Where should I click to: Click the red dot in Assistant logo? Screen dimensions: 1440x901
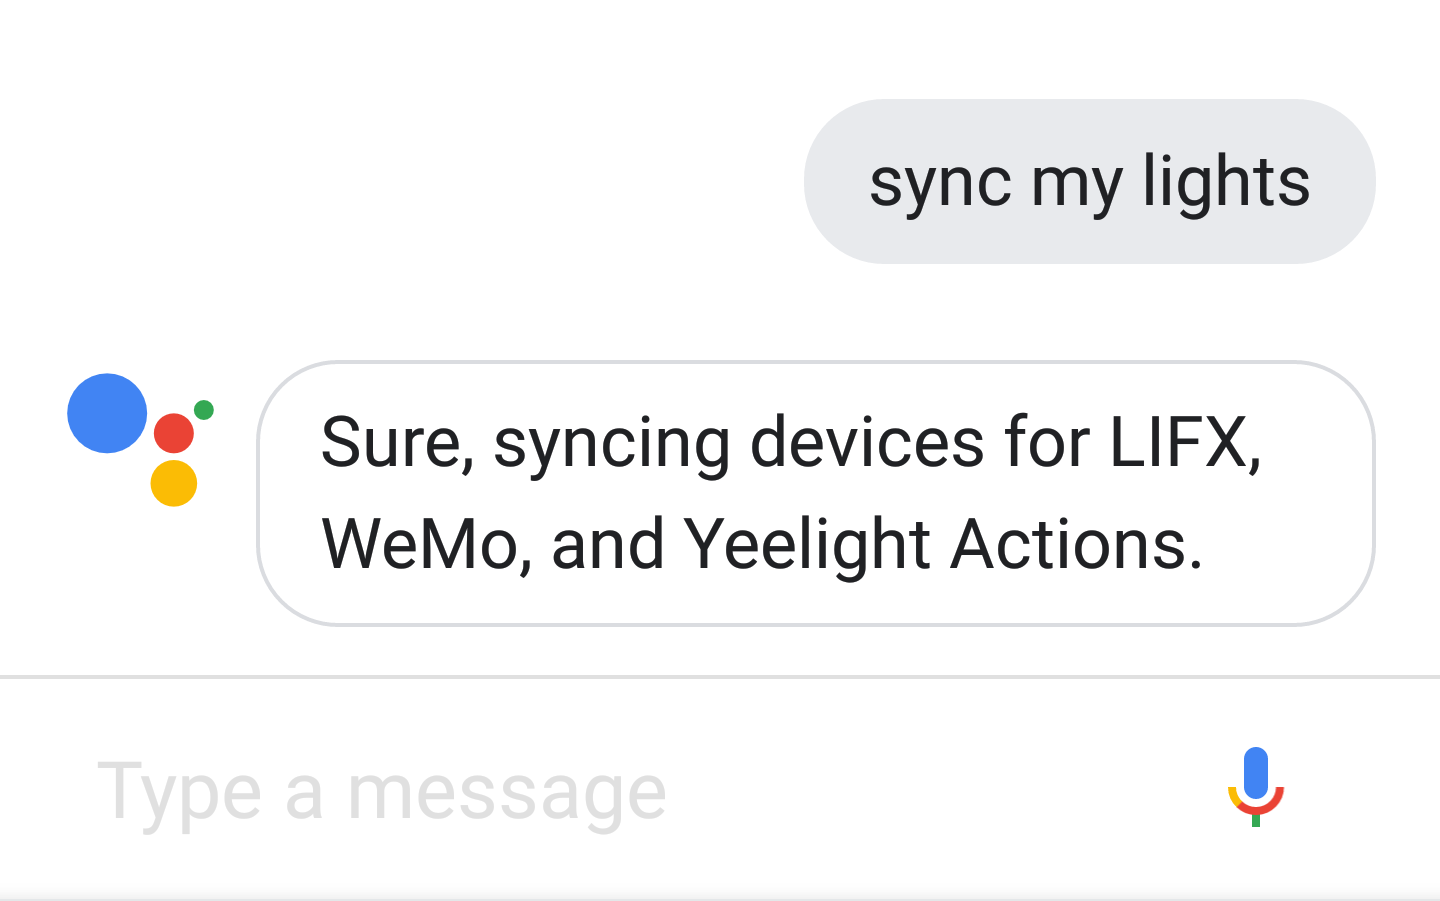(x=174, y=433)
